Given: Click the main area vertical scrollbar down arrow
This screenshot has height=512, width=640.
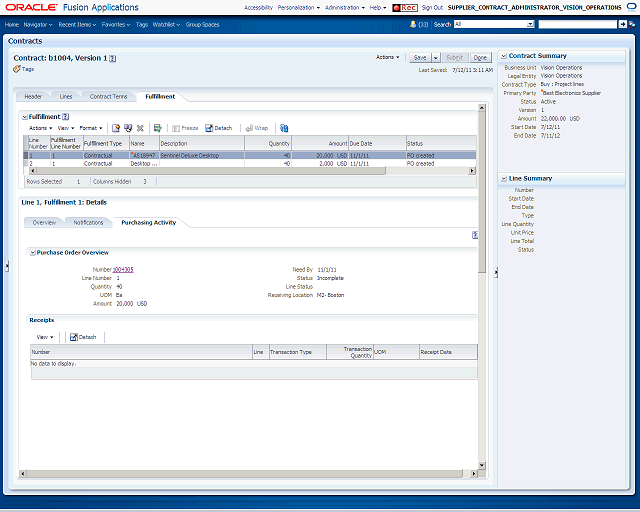Looking at the screenshot, I should pyautogui.click(x=482, y=465).
